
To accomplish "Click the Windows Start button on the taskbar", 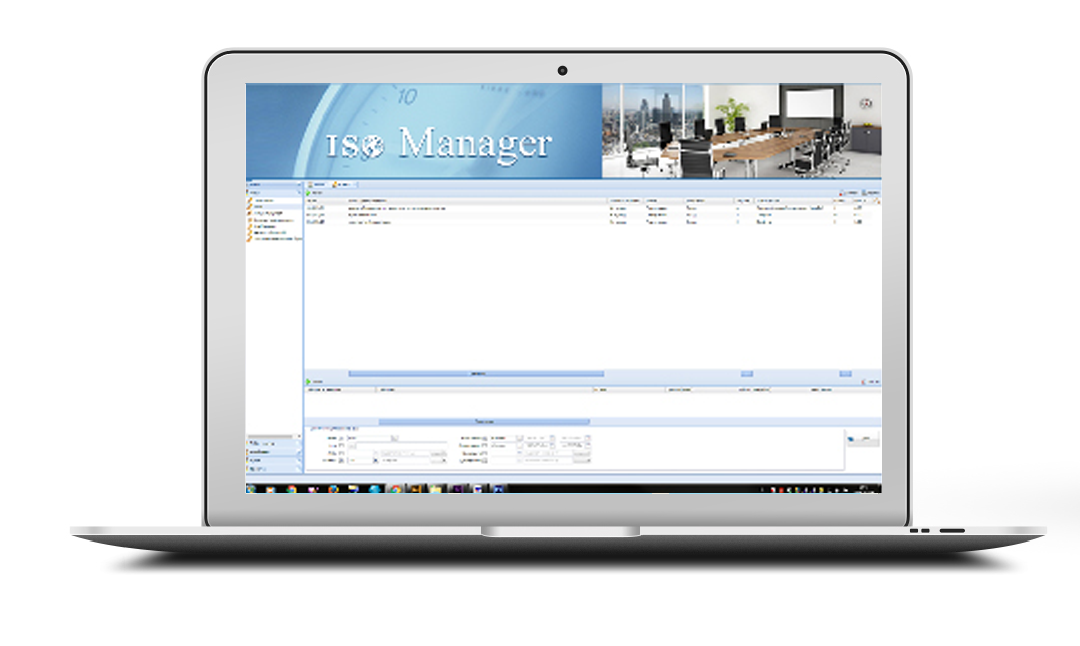I will pyautogui.click(x=253, y=489).
